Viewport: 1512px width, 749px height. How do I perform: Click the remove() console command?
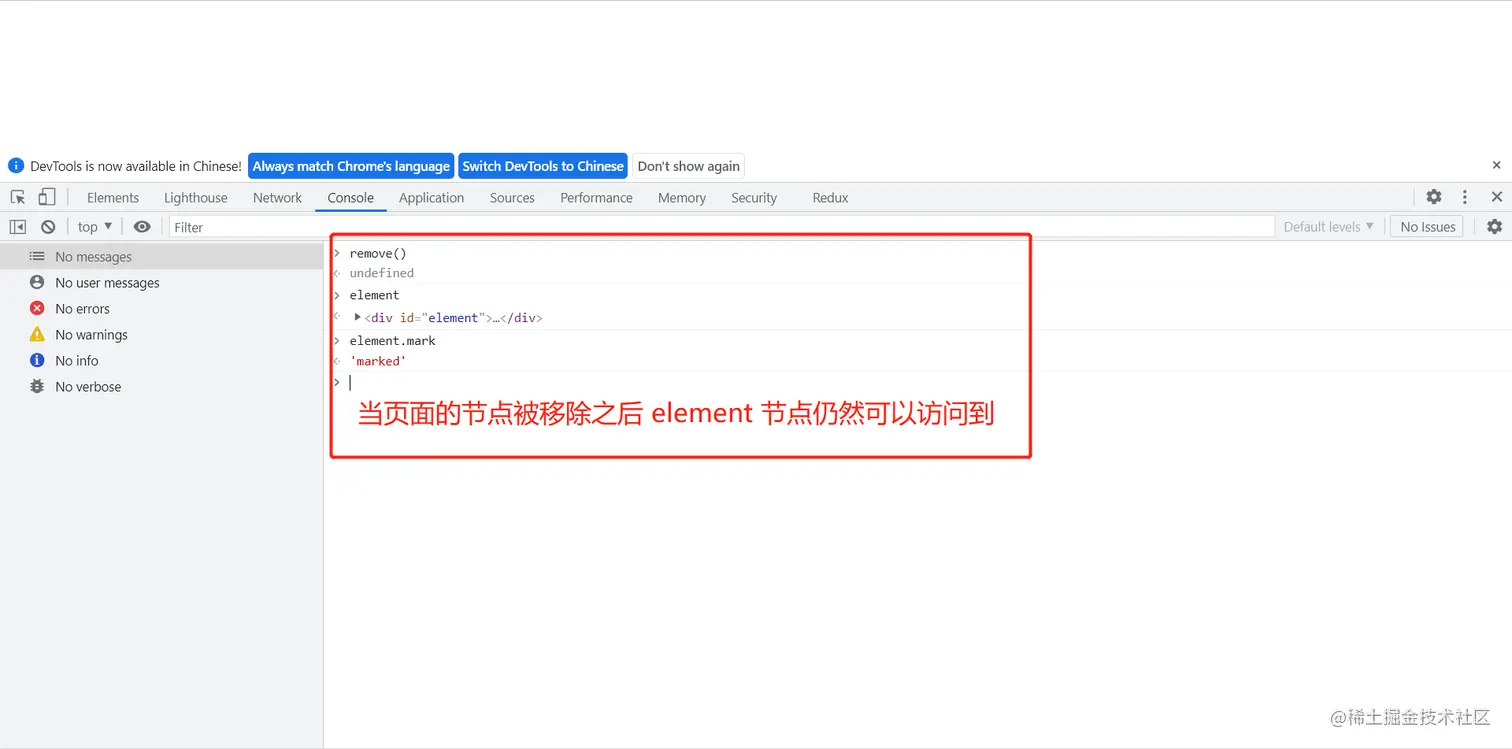pyautogui.click(x=378, y=254)
